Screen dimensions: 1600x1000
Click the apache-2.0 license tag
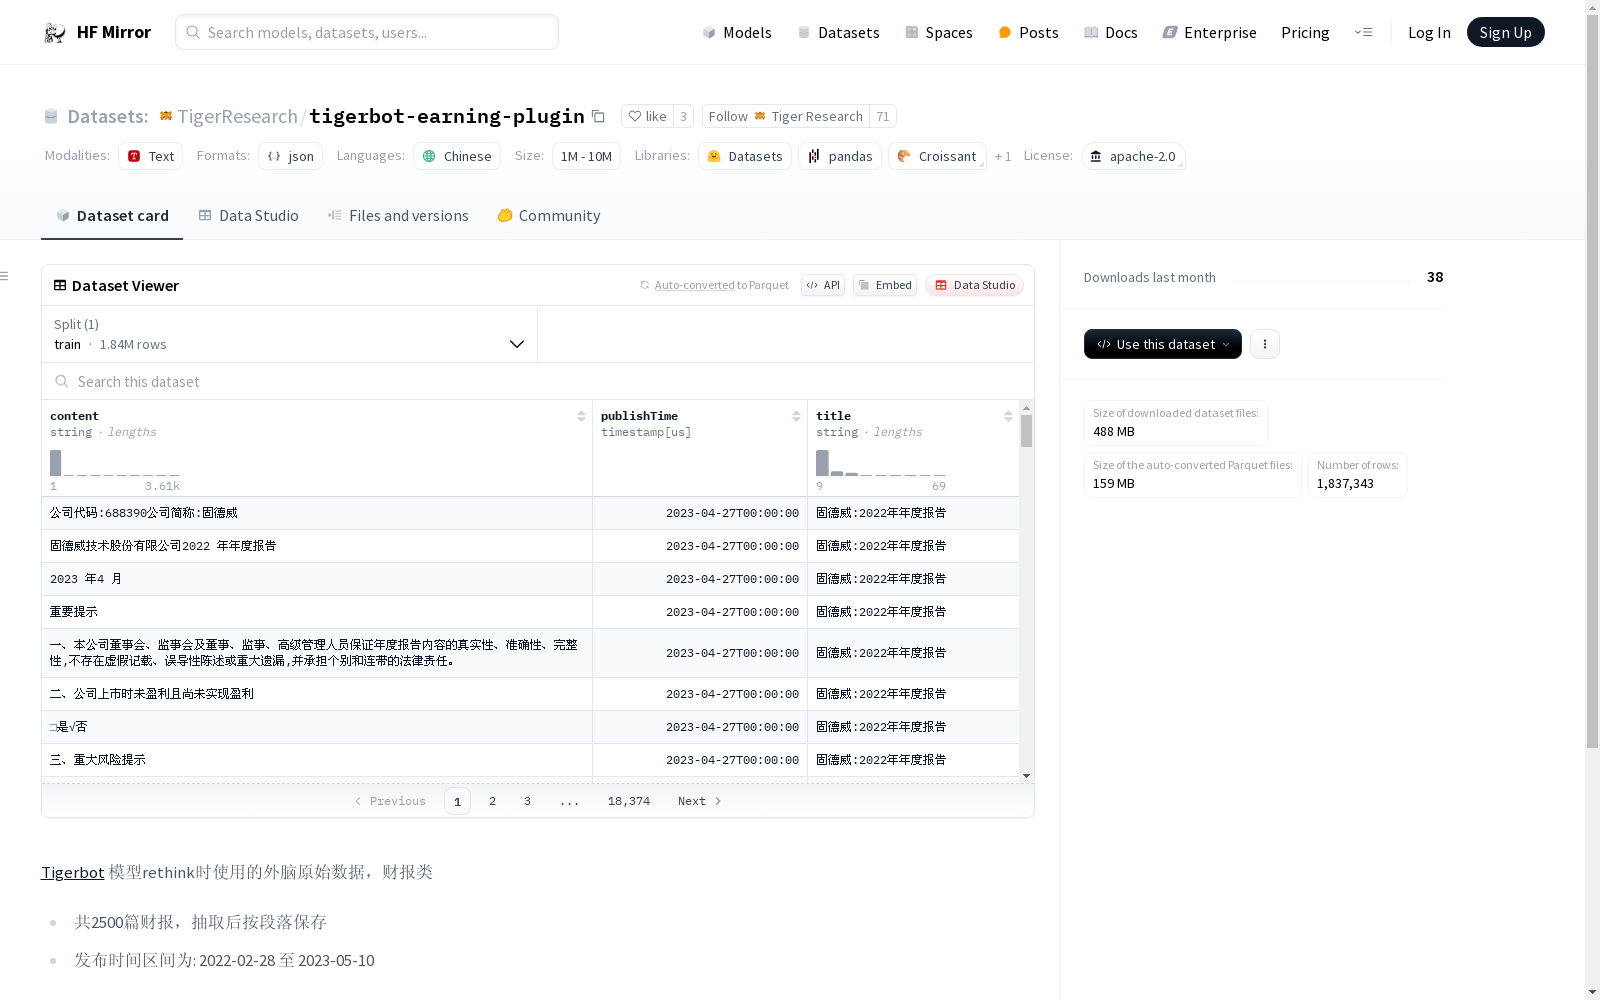click(x=1133, y=156)
